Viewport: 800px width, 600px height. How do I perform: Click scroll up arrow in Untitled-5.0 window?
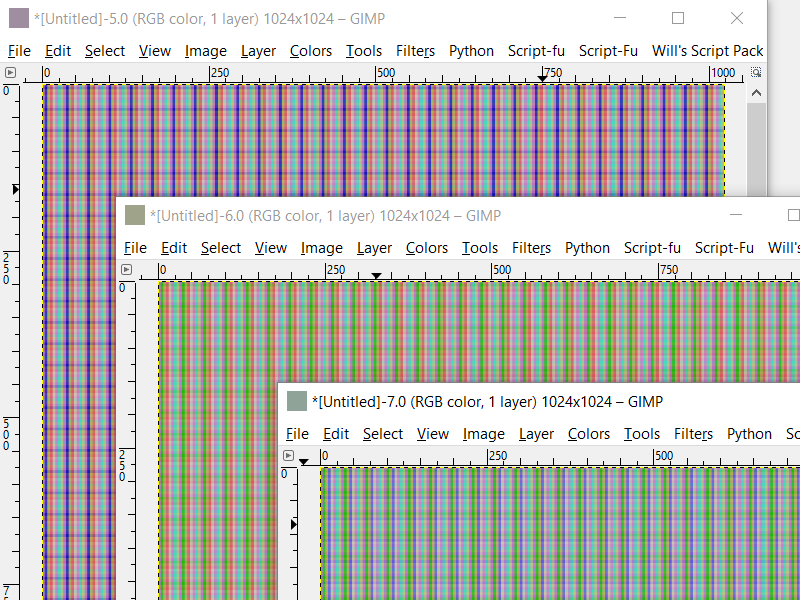pos(756,93)
